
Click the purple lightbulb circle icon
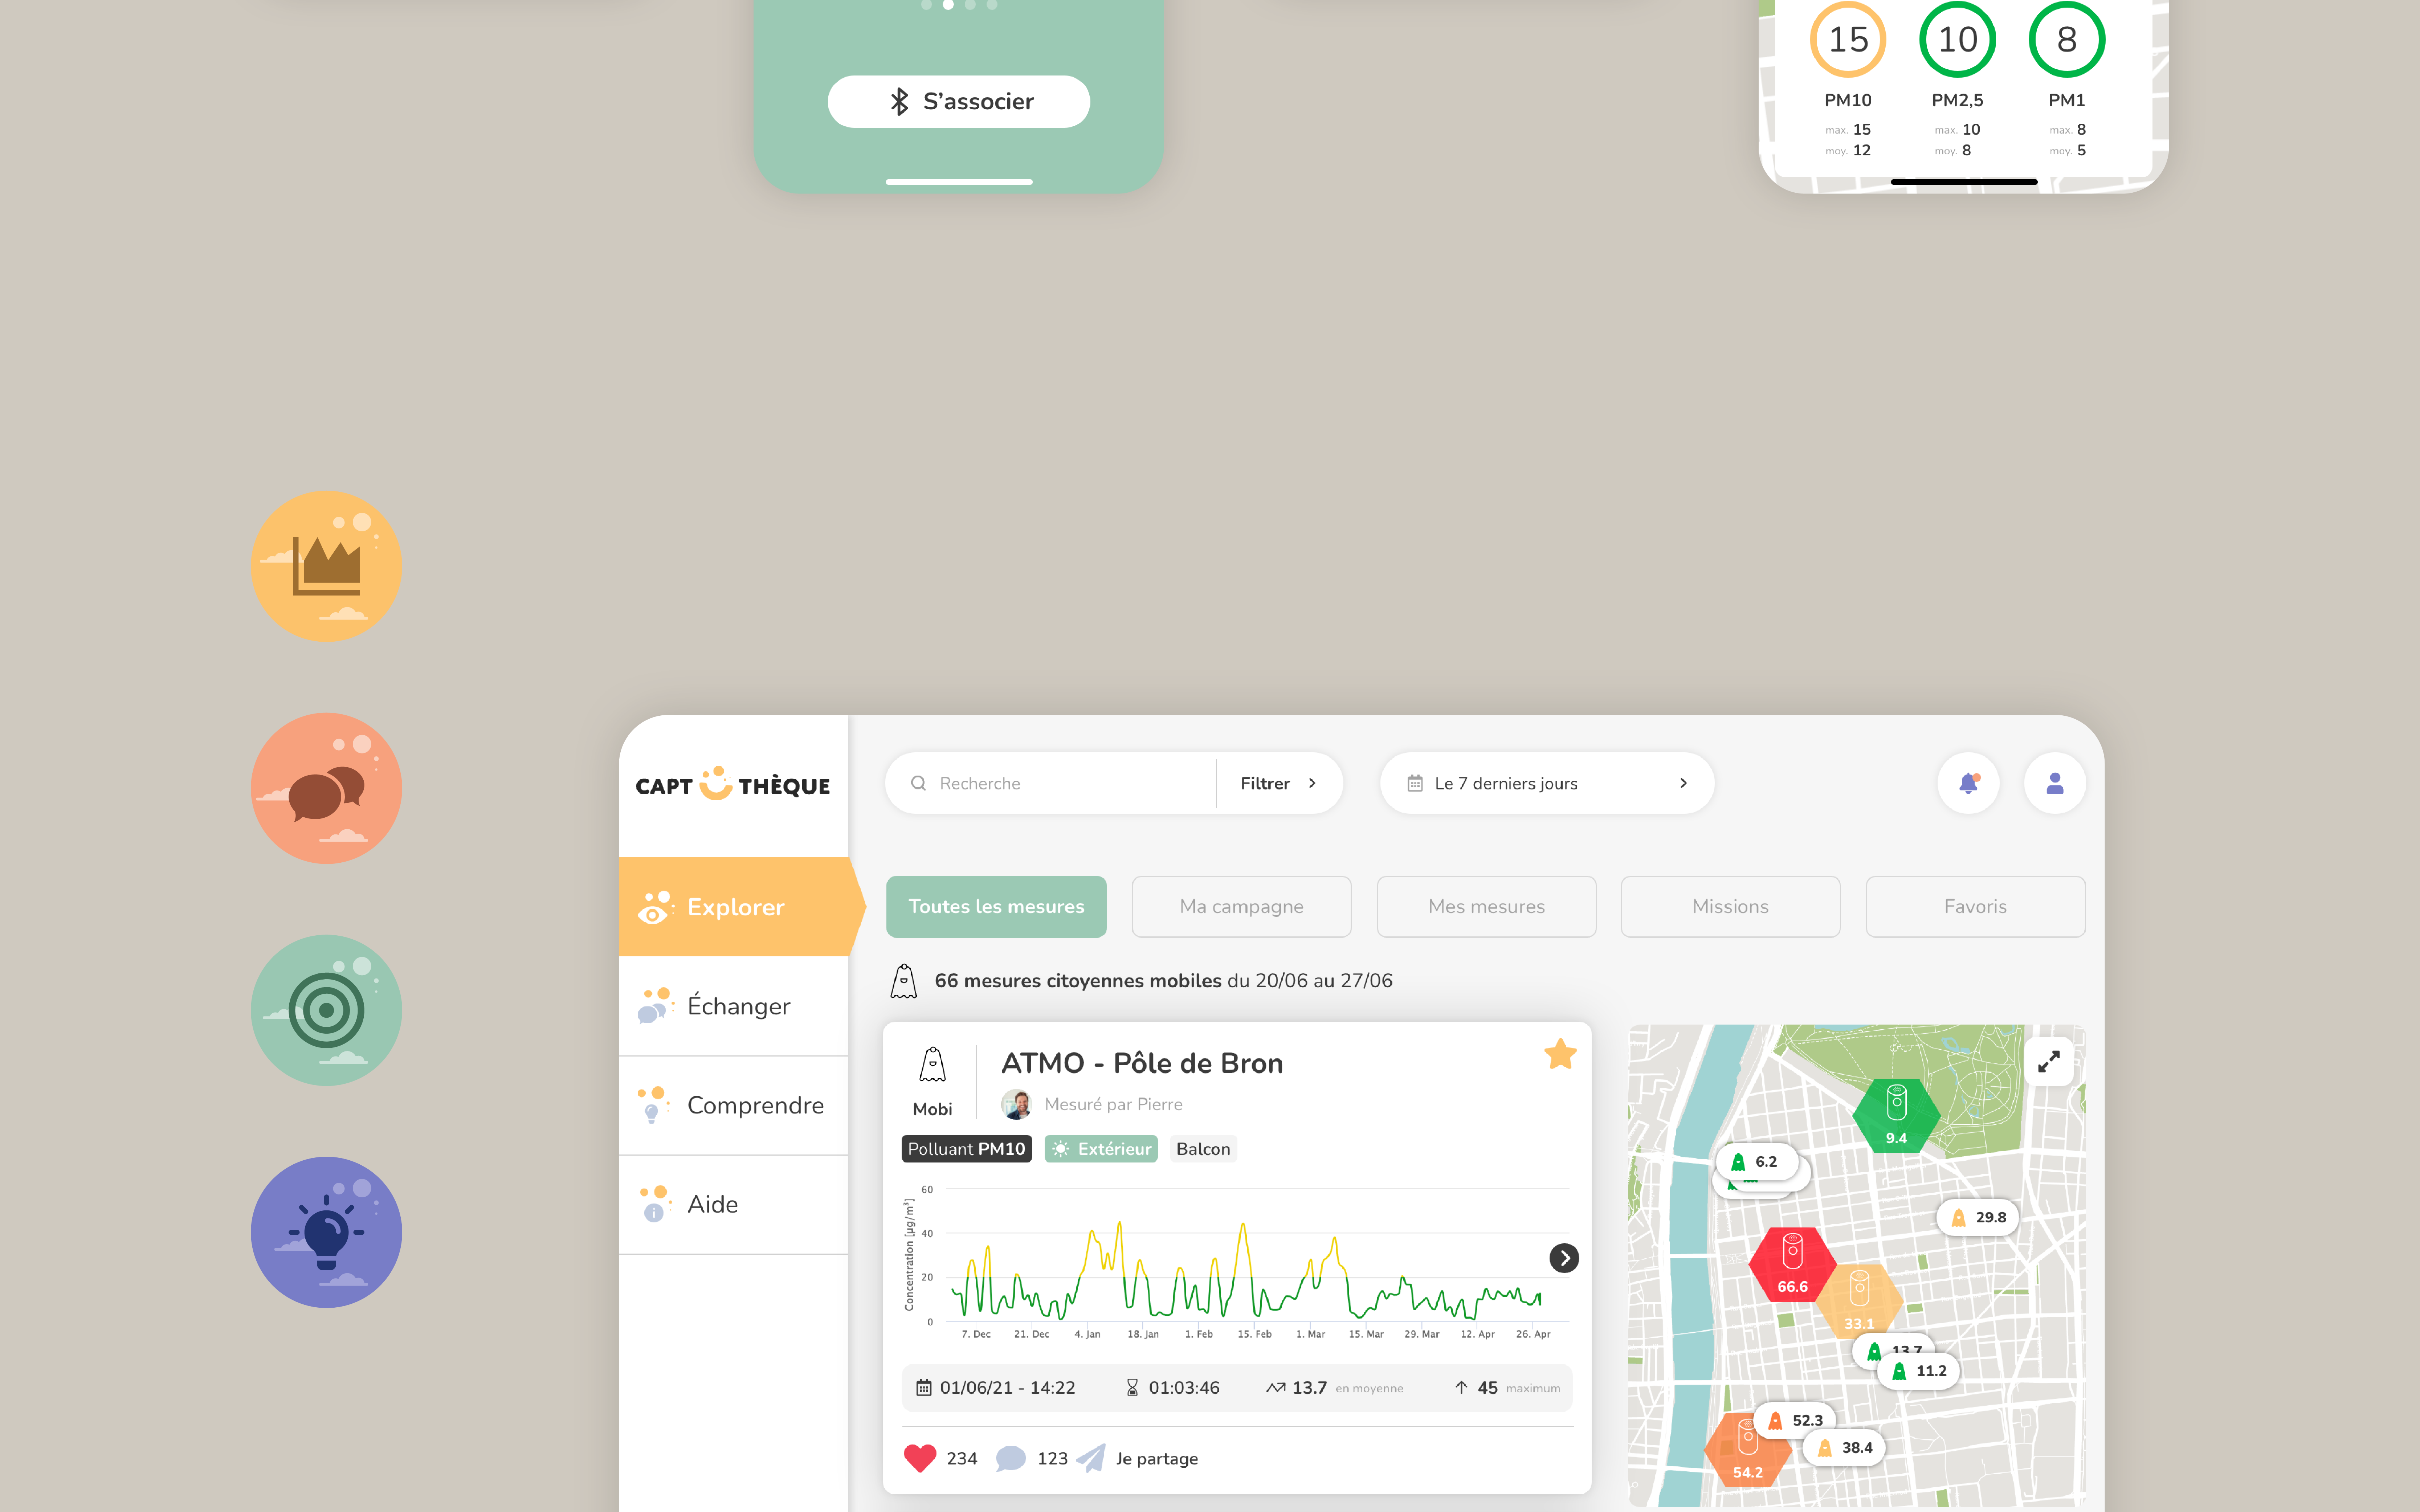click(326, 1232)
